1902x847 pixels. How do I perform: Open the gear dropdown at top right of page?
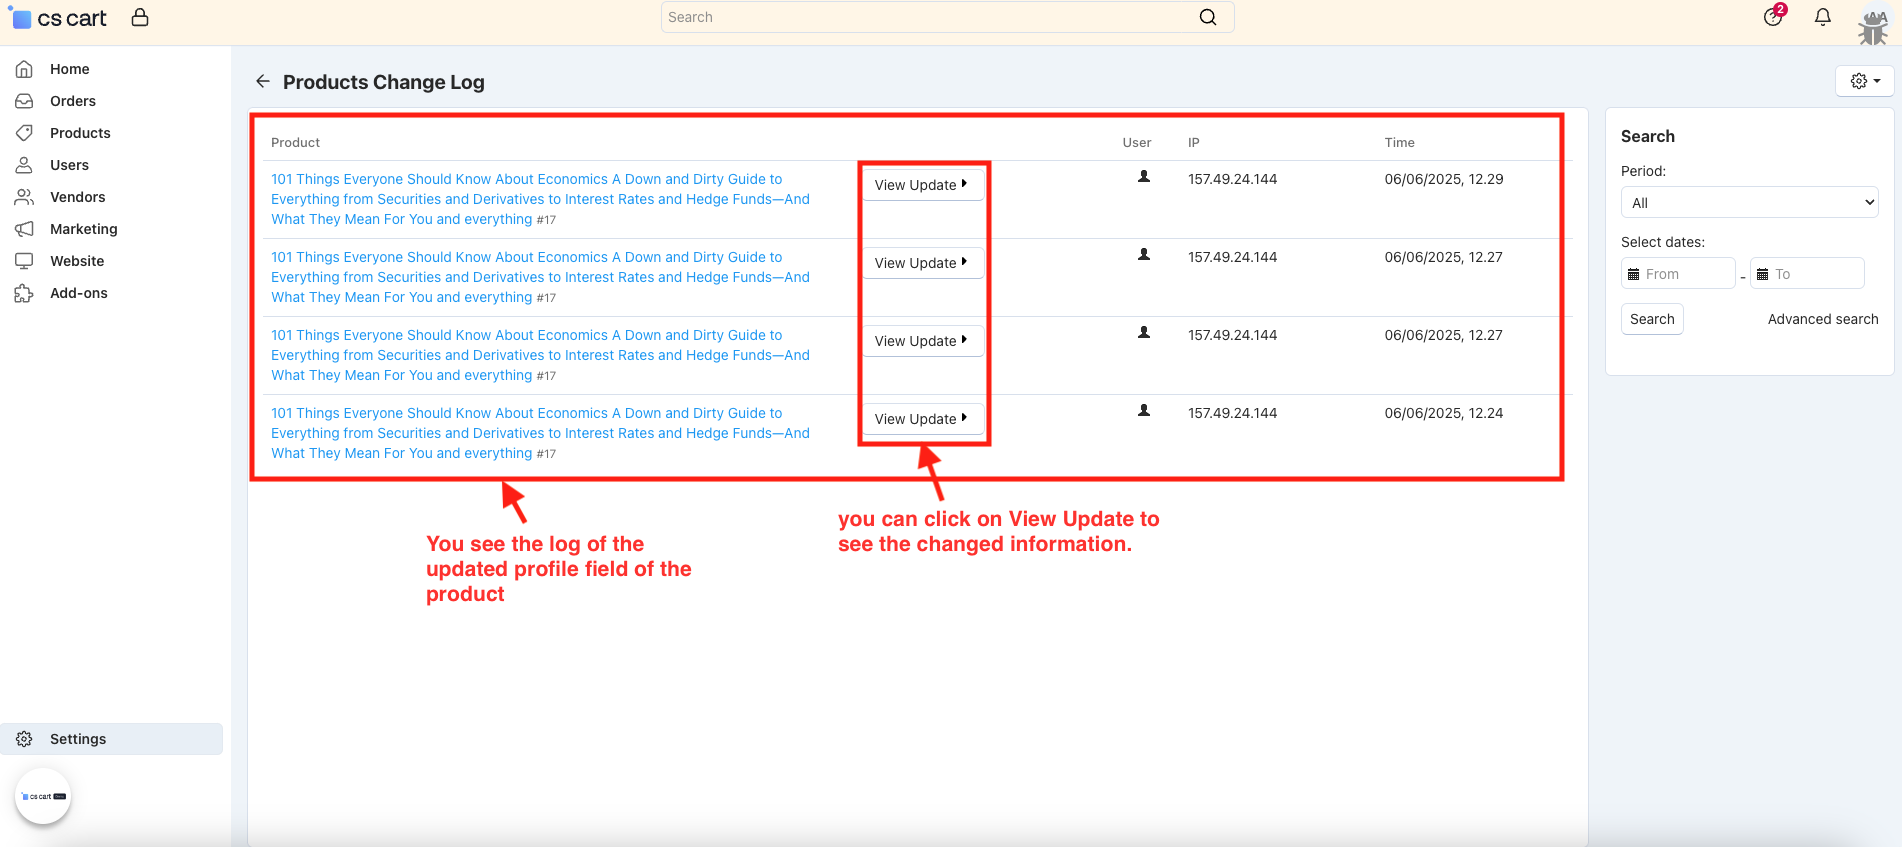click(1864, 81)
